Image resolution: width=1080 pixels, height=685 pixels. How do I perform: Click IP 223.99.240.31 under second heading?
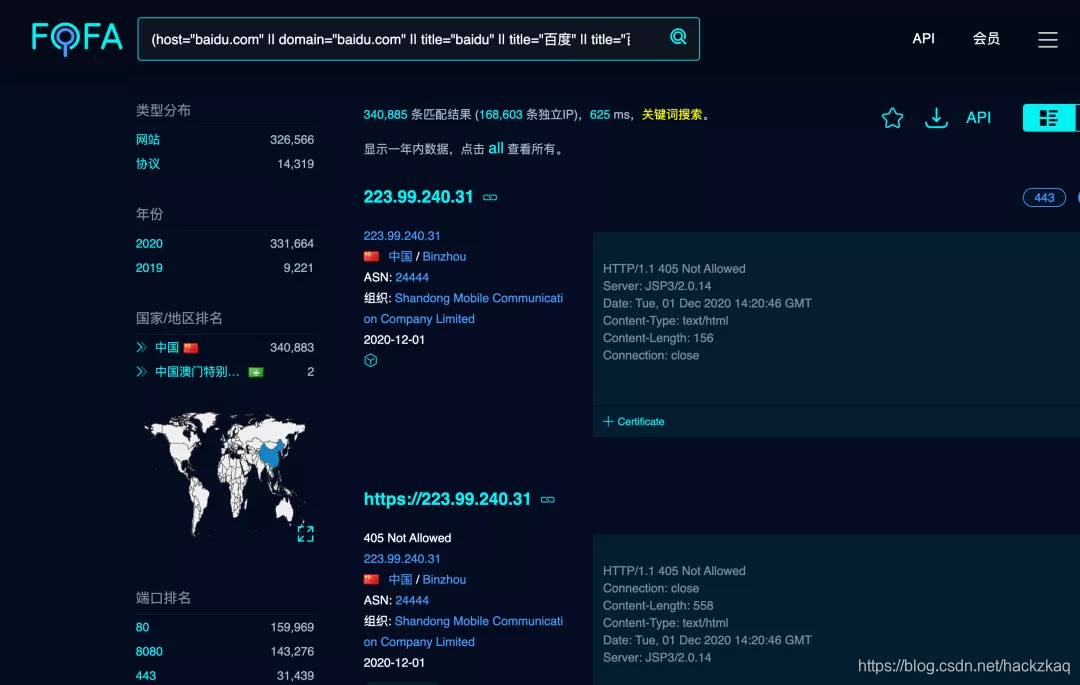point(402,558)
